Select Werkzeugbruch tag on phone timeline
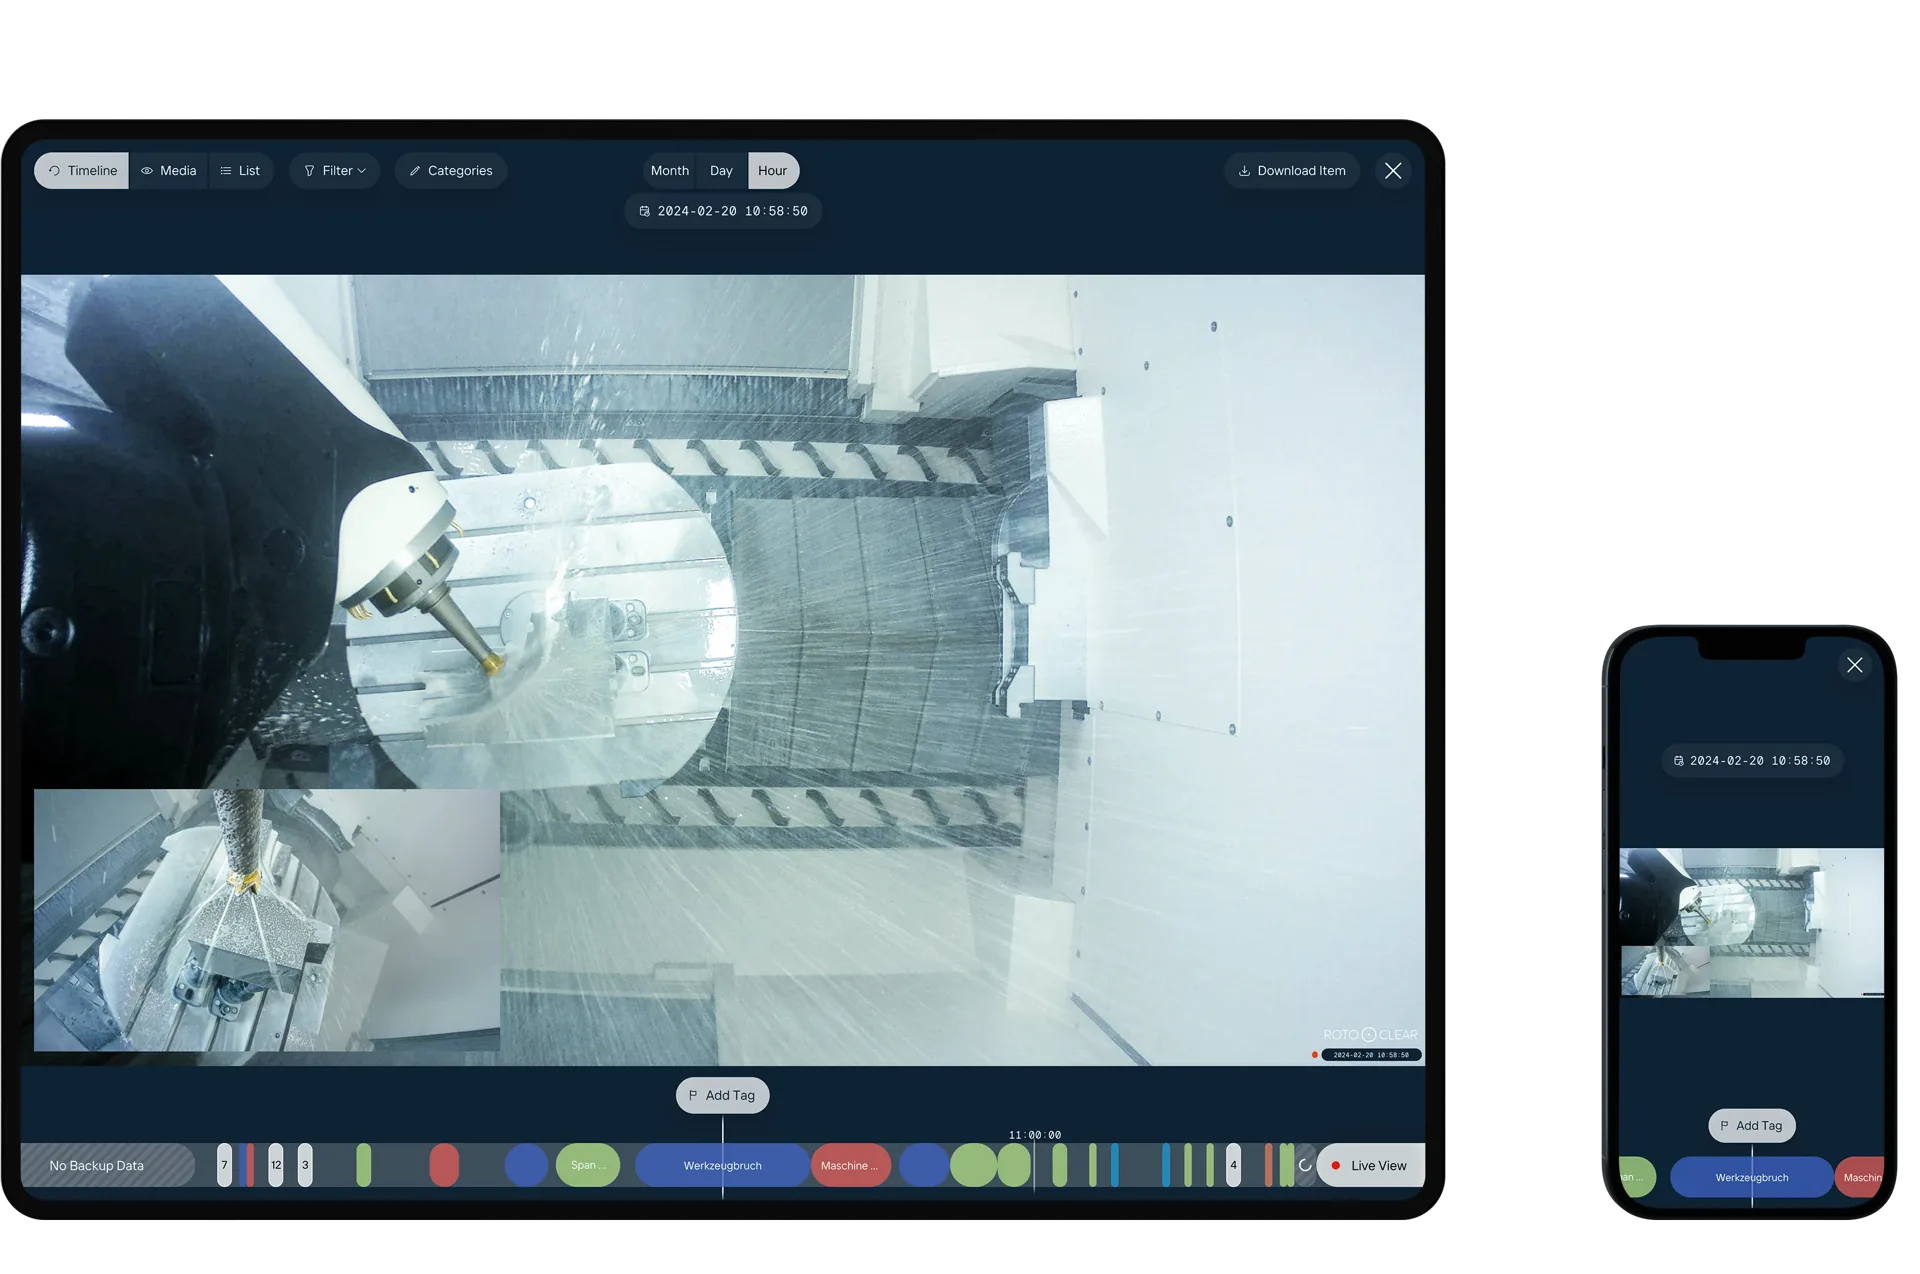Viewport: 1920px width, 1274px height. pos(1751,1177)
